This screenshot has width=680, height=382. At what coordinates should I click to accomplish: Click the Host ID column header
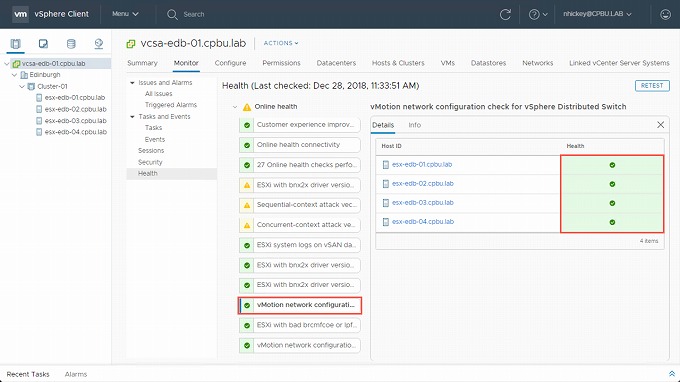pos(391,146)
